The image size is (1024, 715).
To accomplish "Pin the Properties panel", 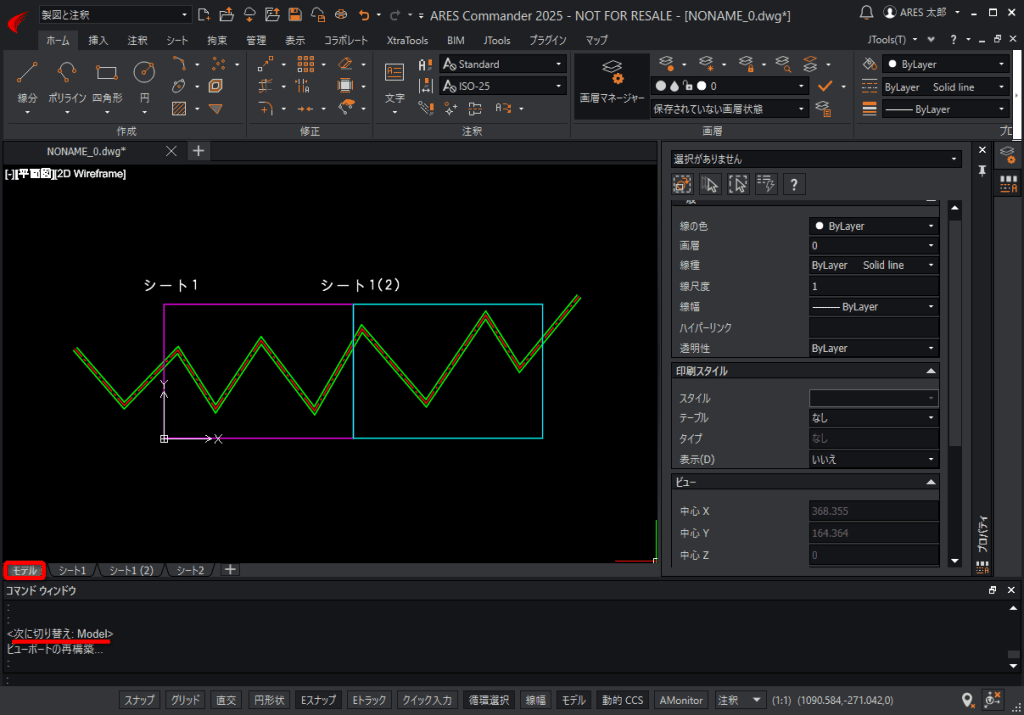I will click(982, 170).
